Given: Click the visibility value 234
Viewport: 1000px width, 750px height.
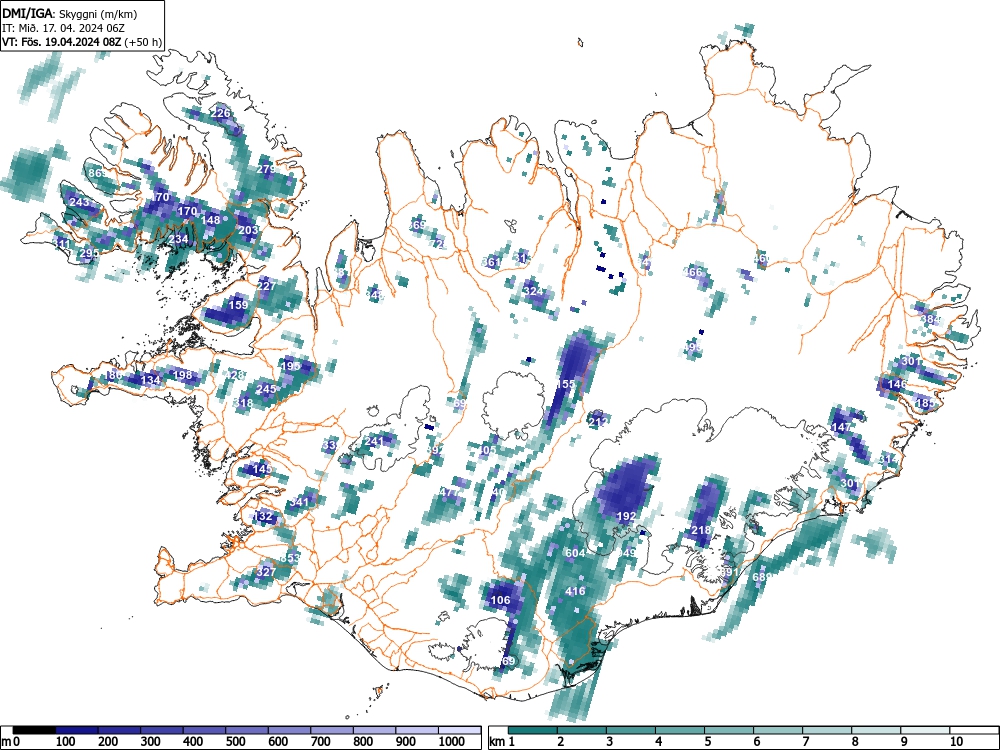Looking at the screenshot, I should point(179,239).
